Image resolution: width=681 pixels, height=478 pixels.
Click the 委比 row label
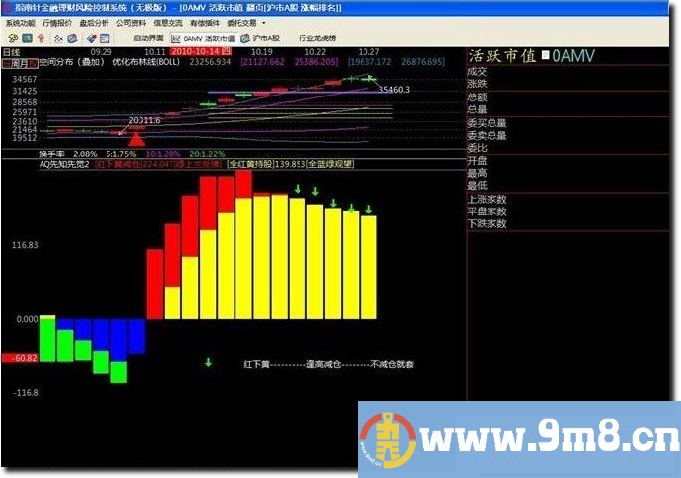pos(477,148)
